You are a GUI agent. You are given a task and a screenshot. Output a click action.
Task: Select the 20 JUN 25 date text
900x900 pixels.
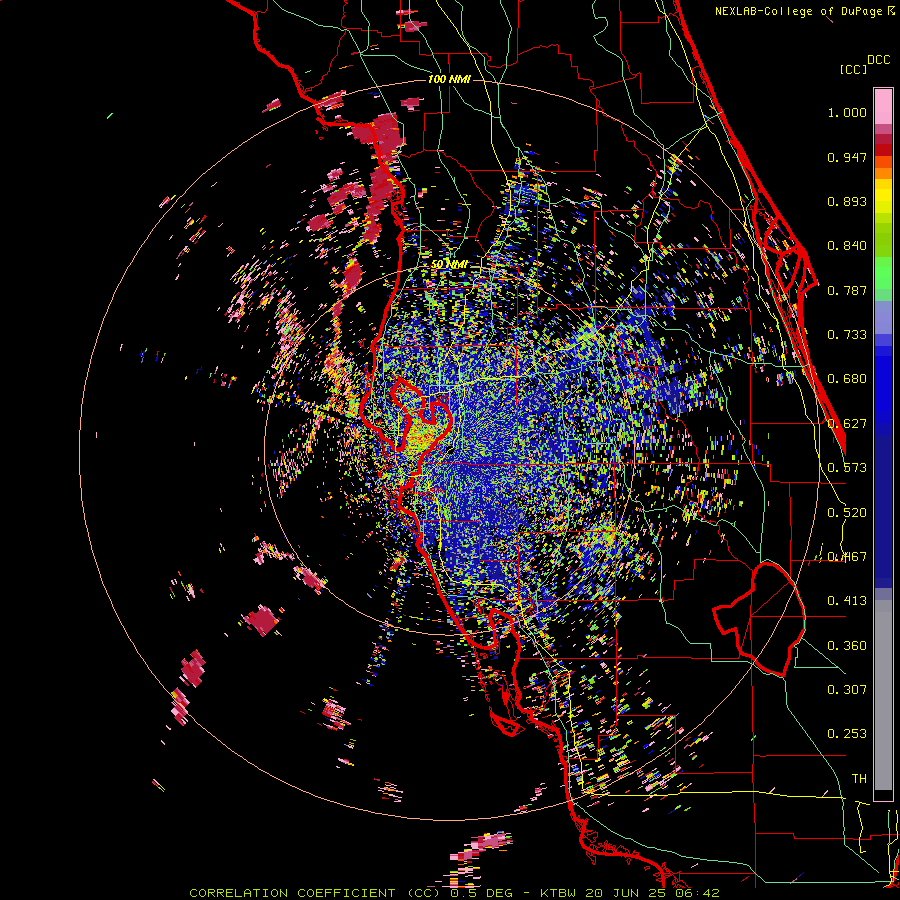628,893
